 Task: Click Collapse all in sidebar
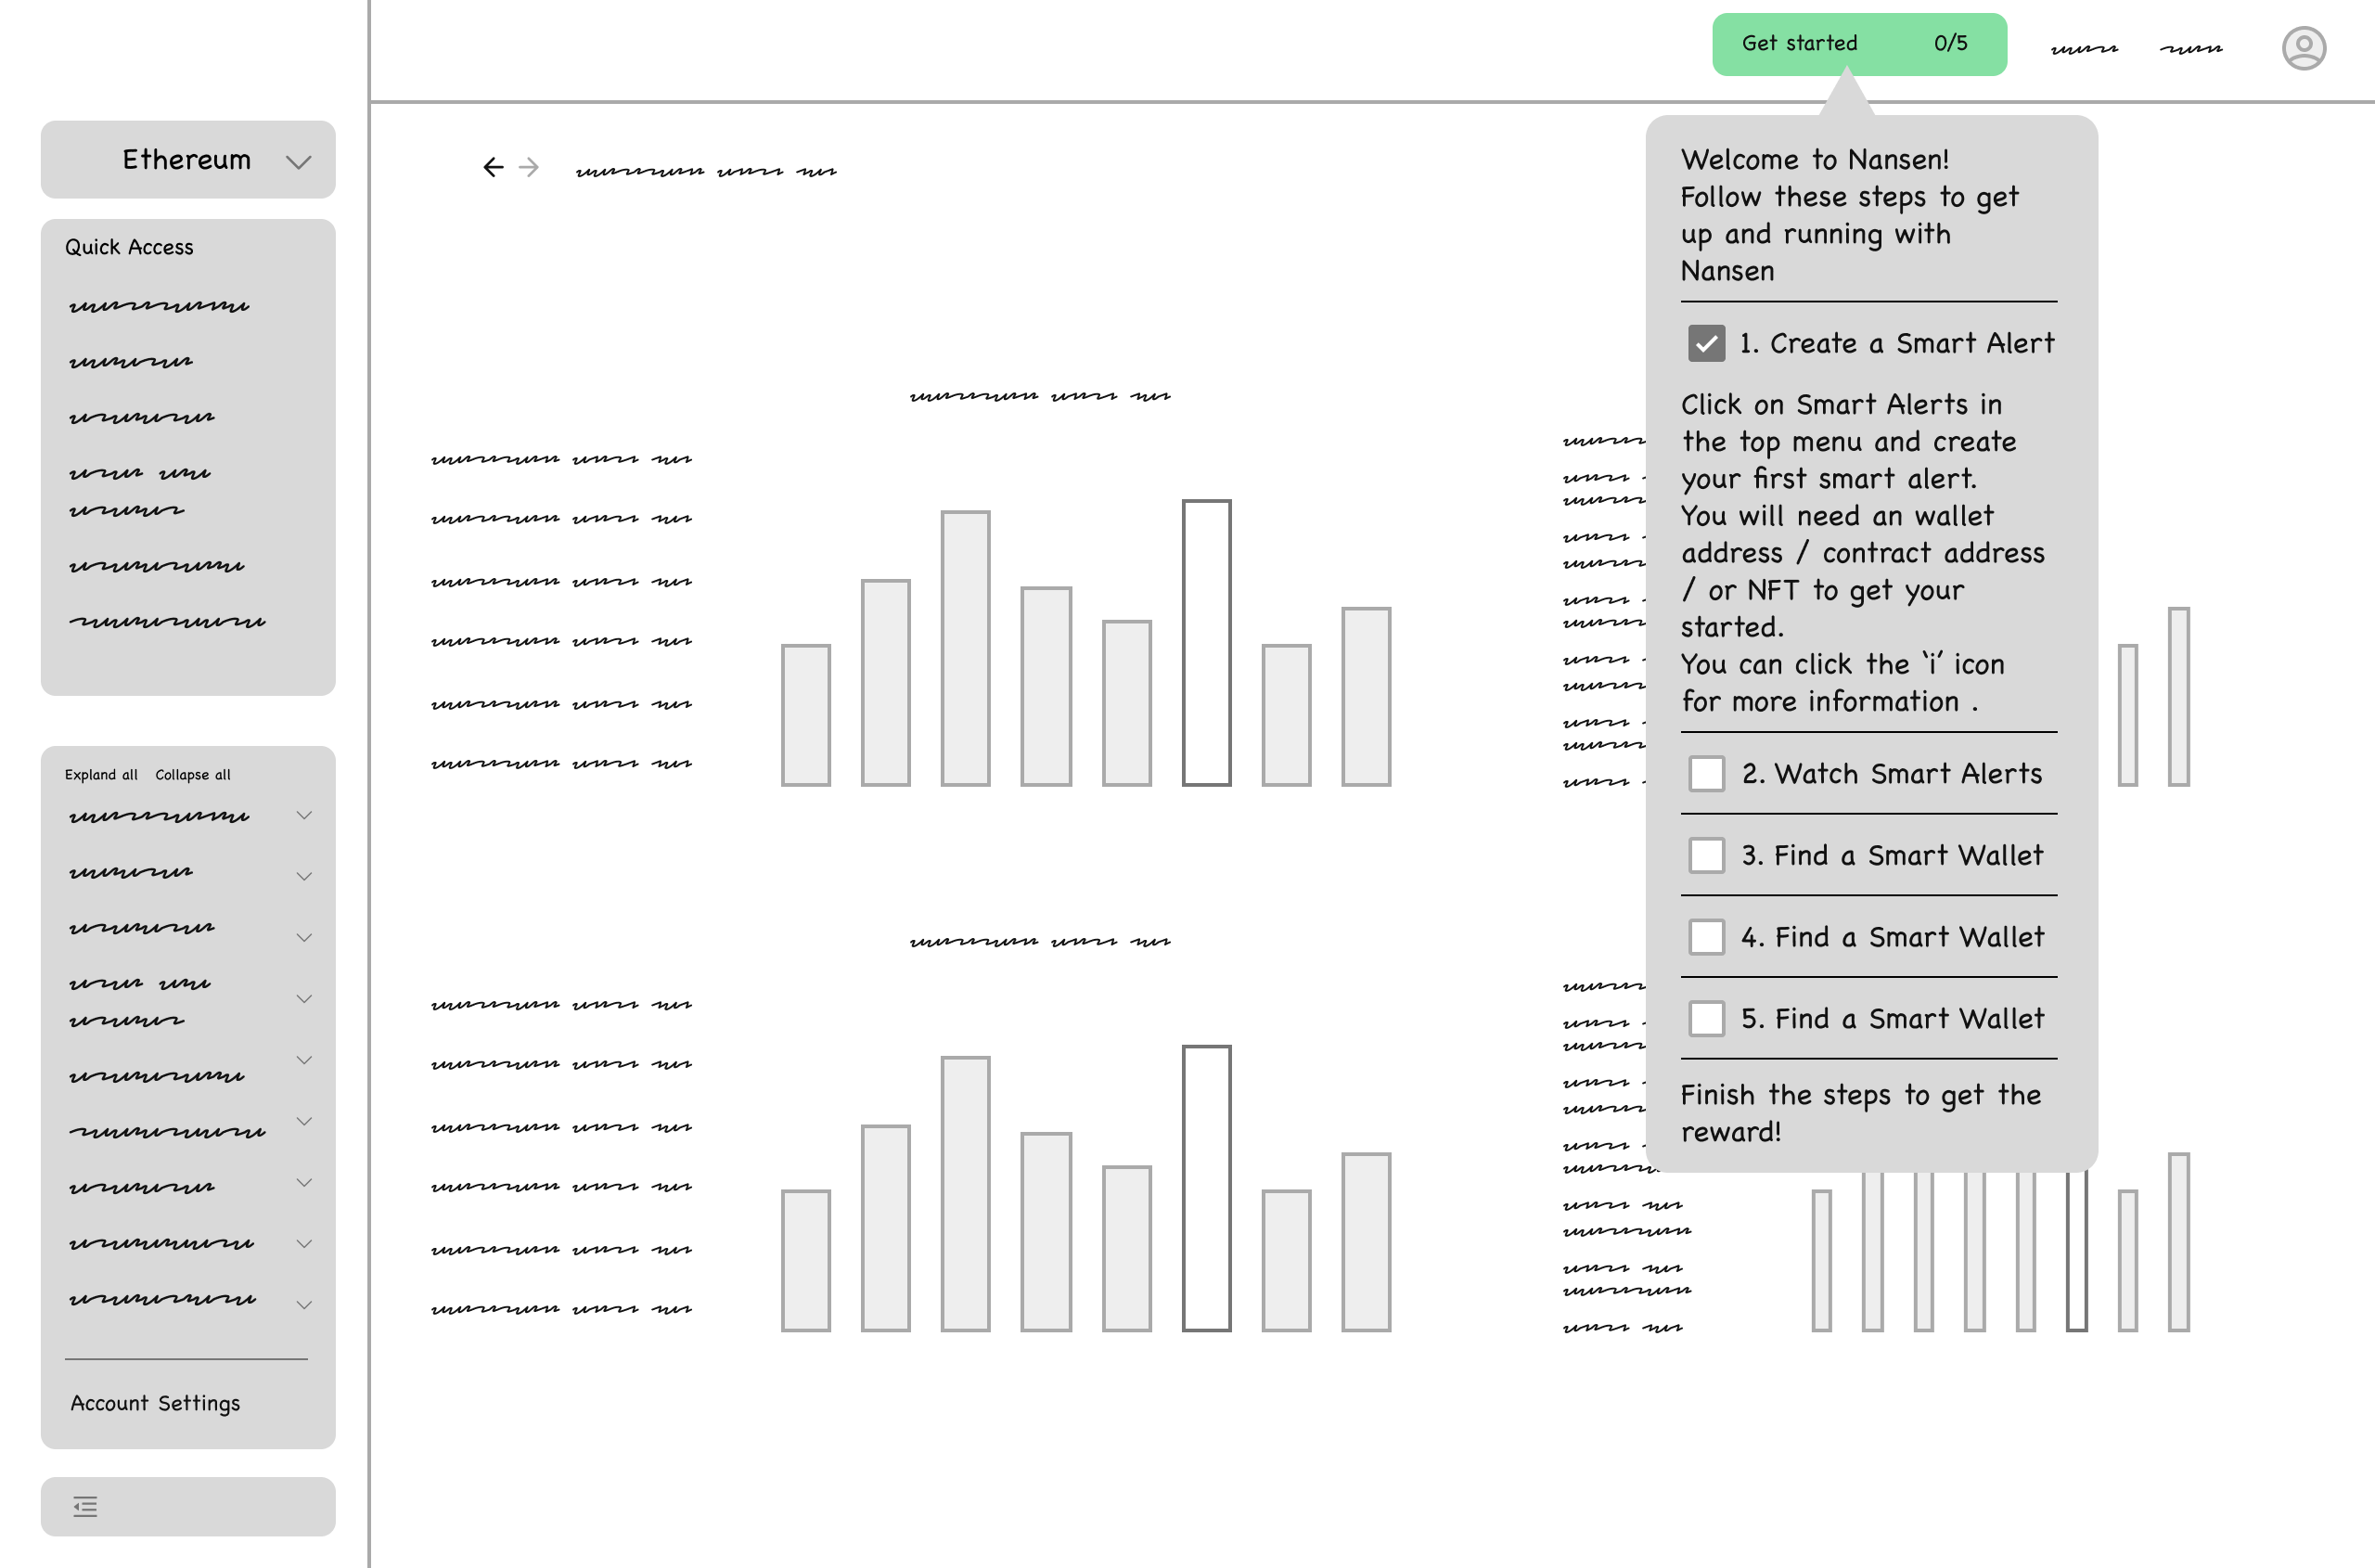(193, 775)
